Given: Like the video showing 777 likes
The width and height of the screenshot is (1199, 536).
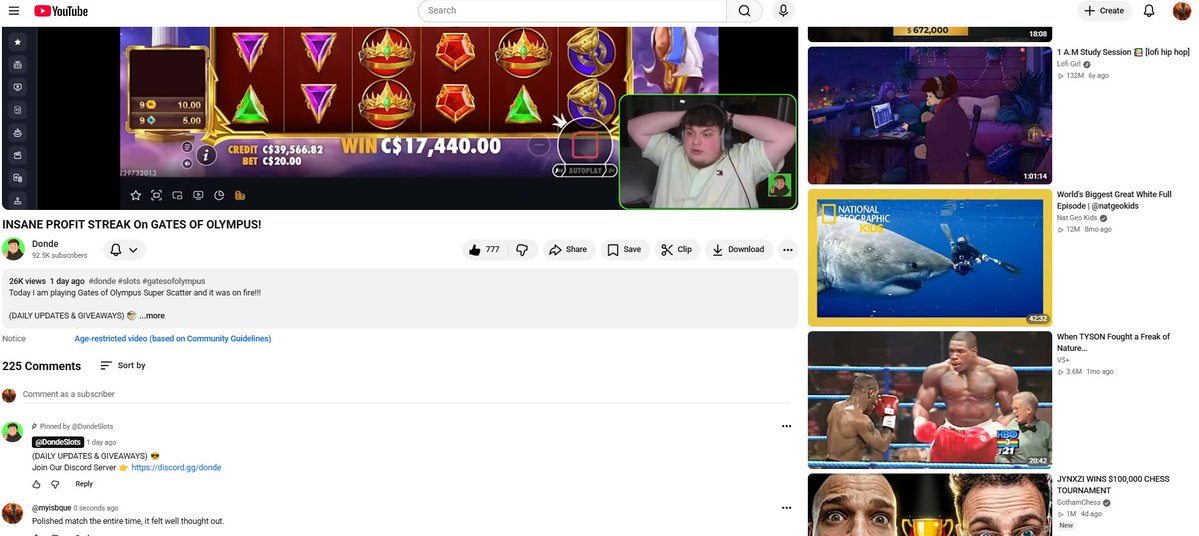Looking at the screenshot, I should 486,249.
